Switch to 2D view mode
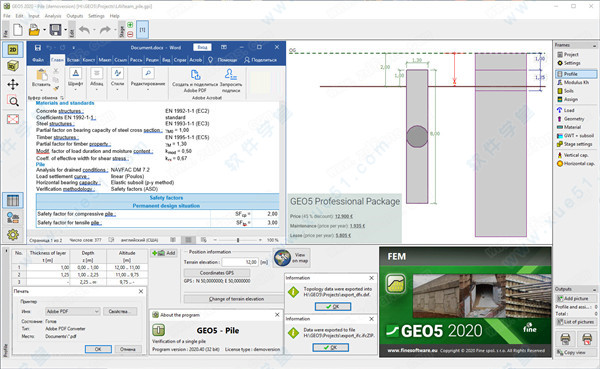 [x=13, y=50]
